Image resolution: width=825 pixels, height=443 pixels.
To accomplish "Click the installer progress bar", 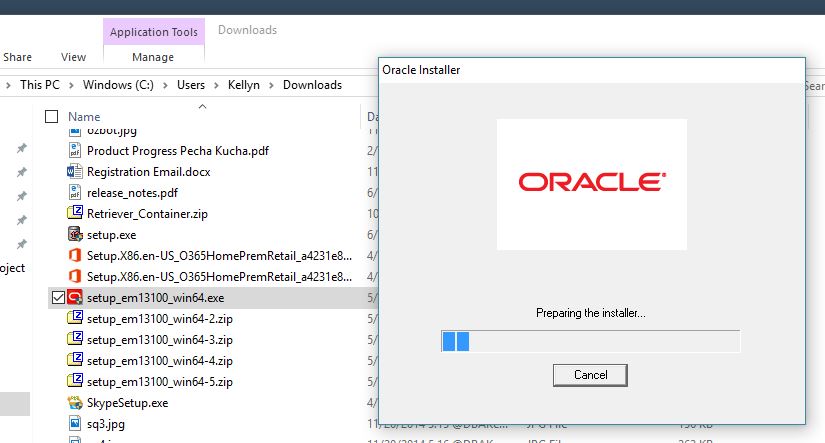I will 590,342.
